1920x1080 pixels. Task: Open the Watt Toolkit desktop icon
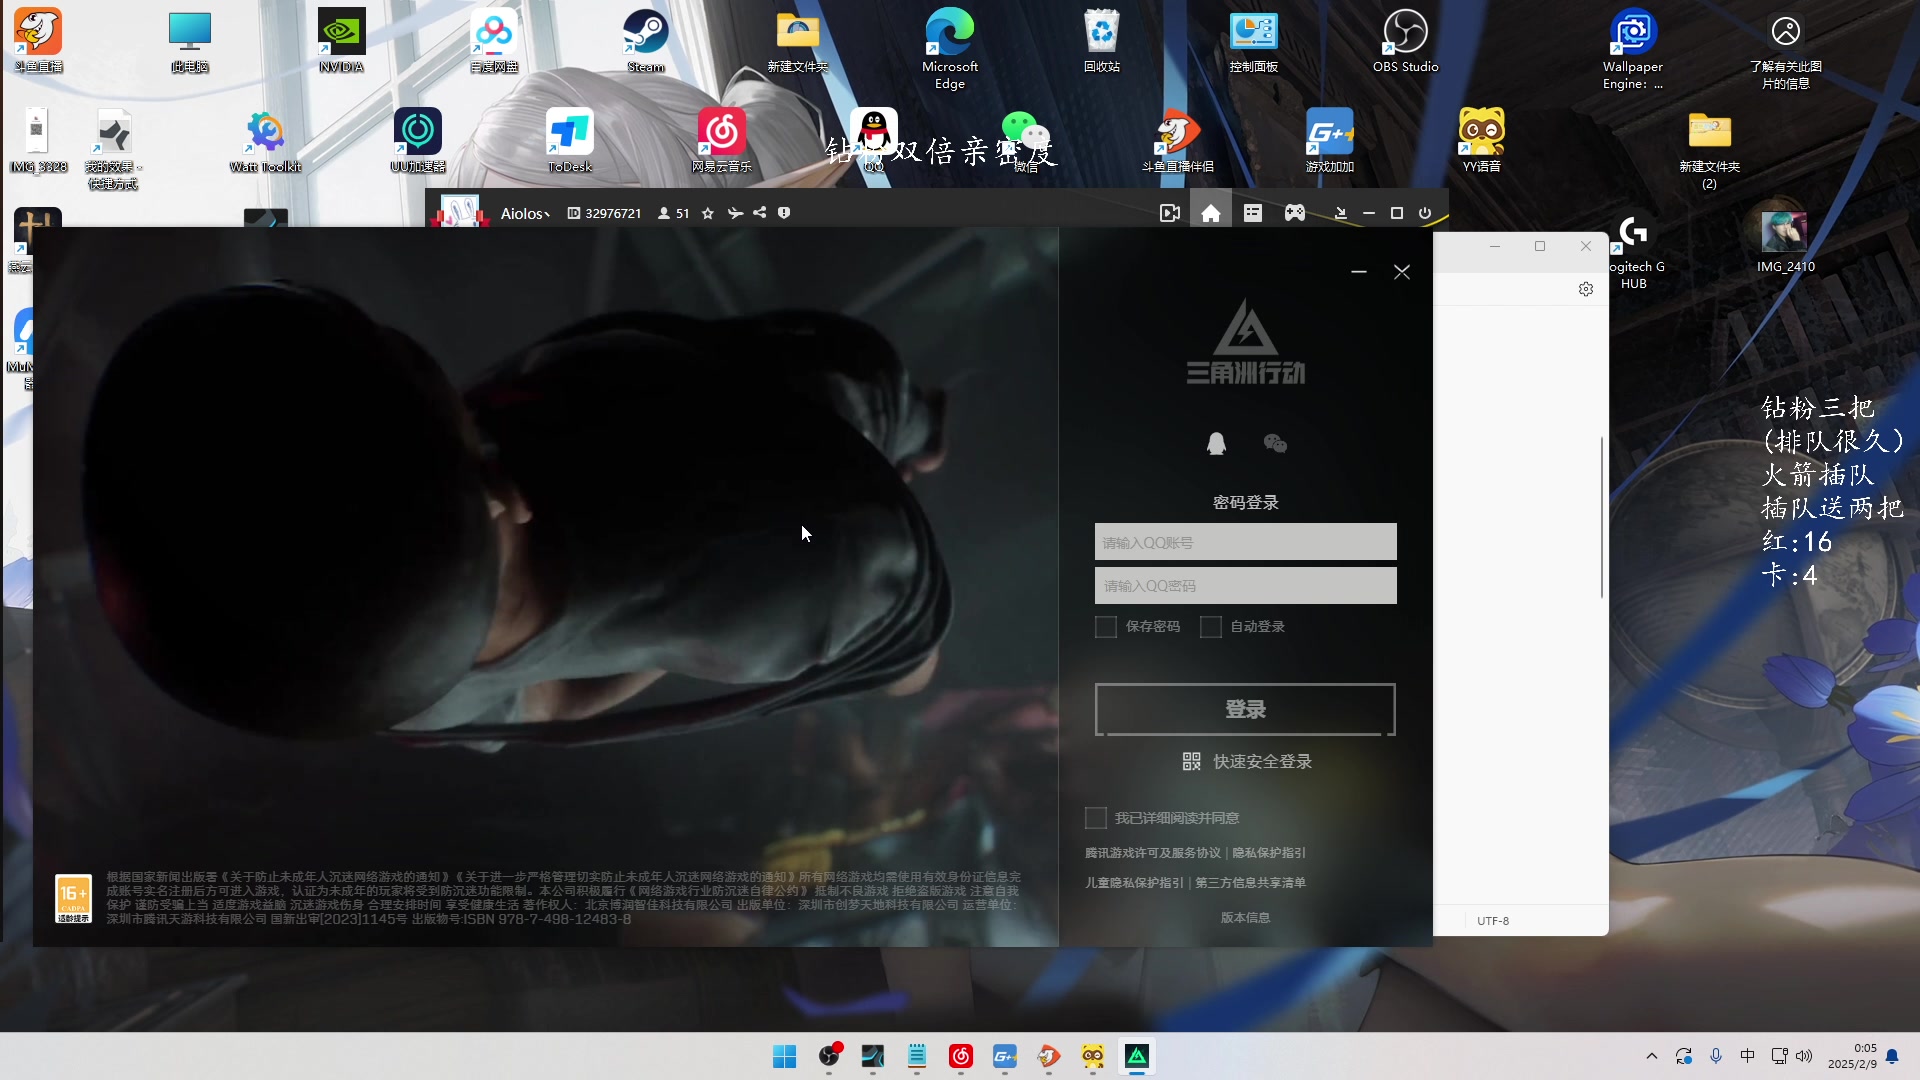[x=265, y=141]
